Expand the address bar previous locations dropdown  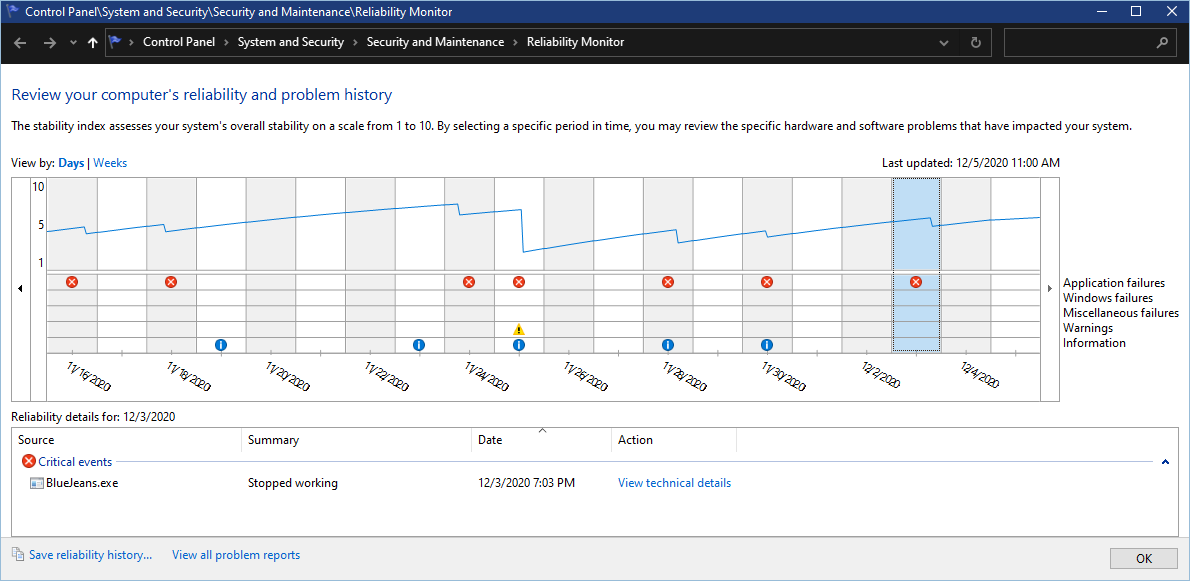click(945, 43)
